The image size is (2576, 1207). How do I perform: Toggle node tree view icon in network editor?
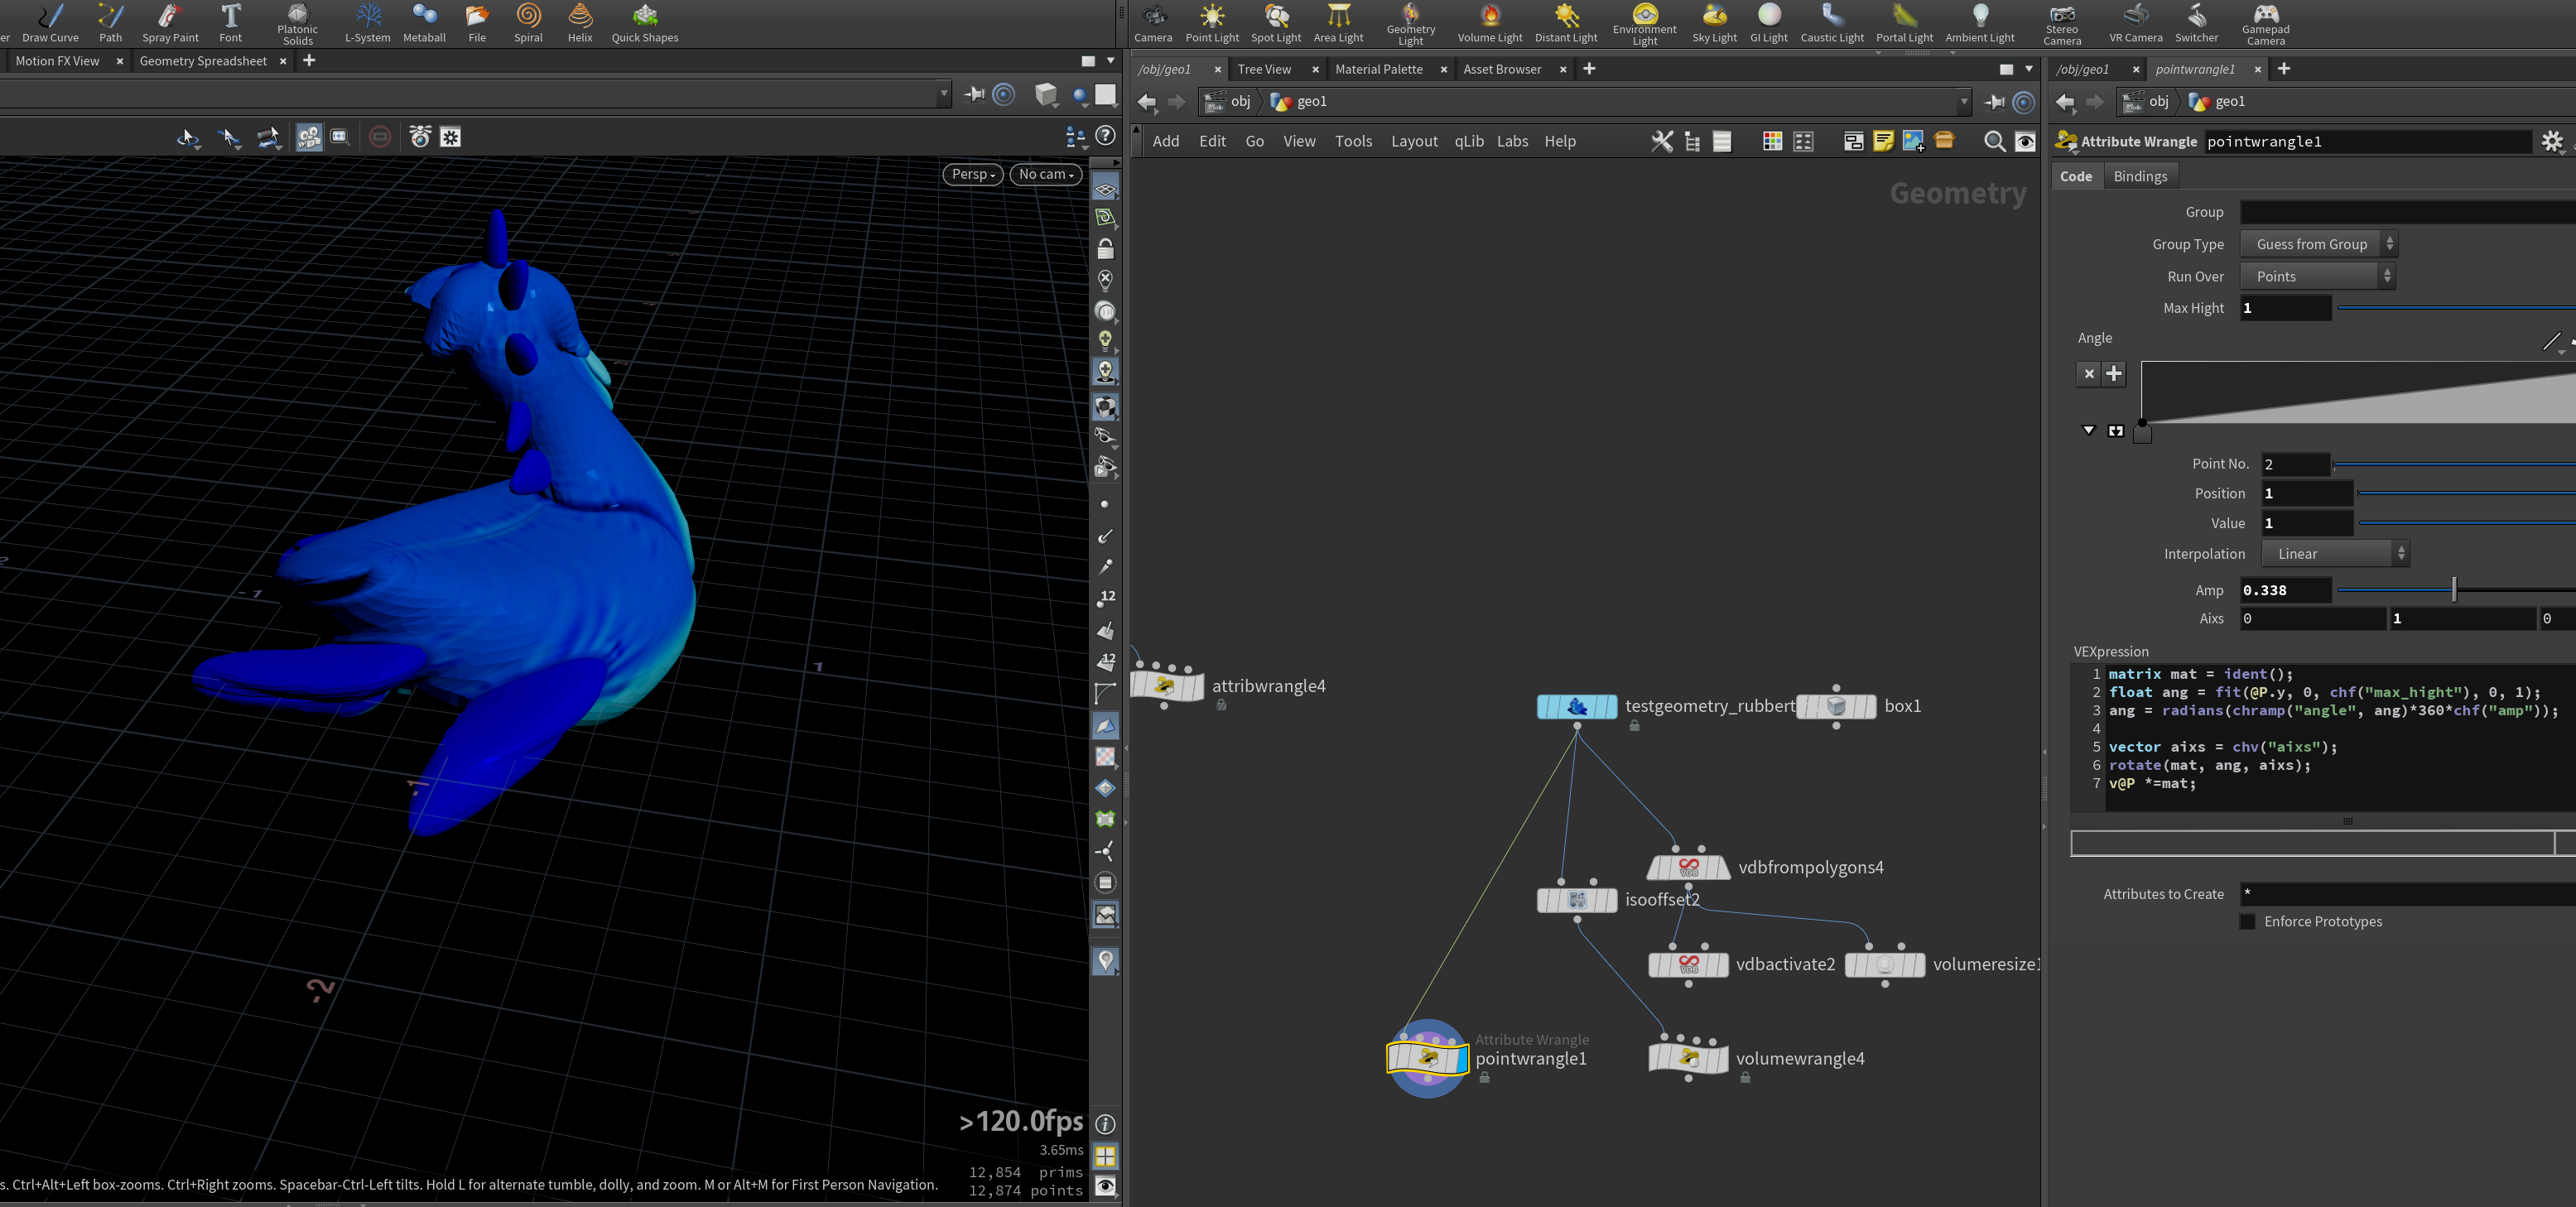[x=1692, y=141]
